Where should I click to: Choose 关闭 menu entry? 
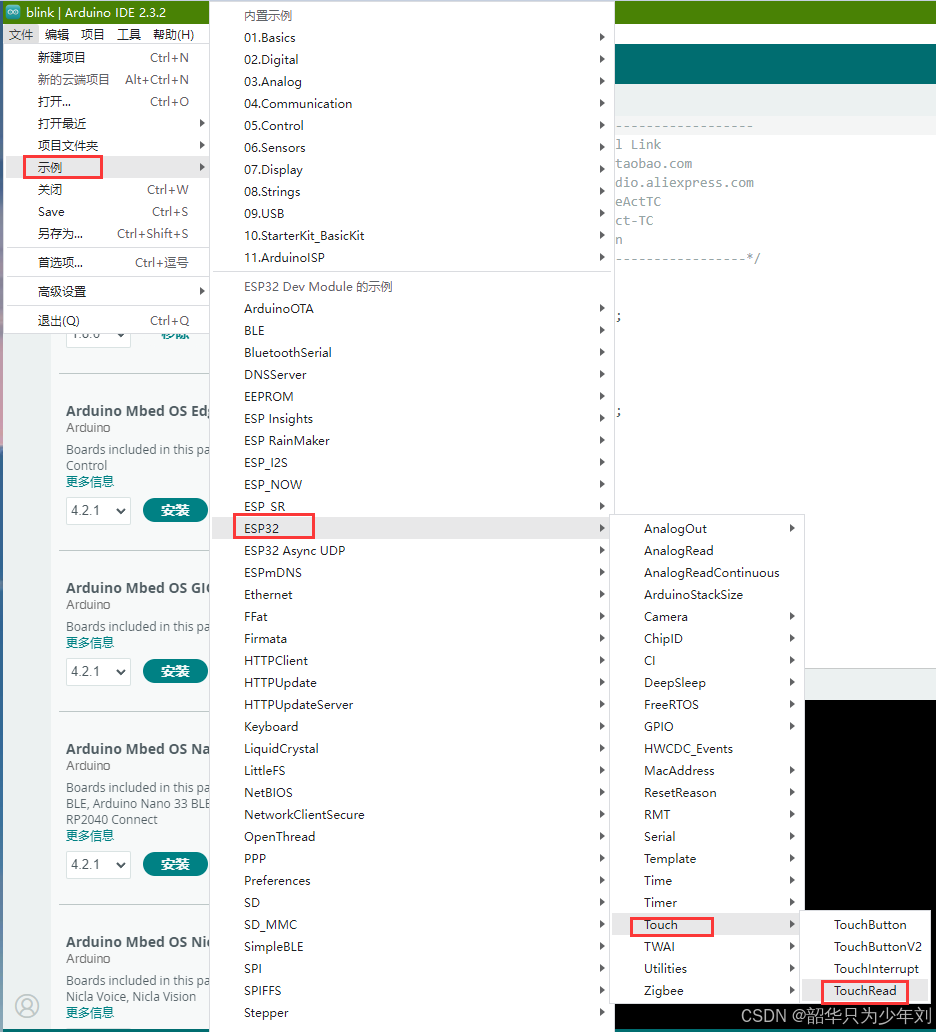point(107,190)
